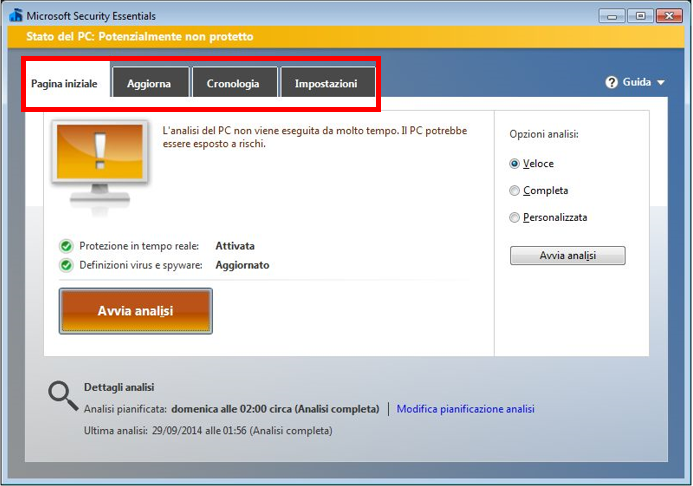Click the magnifying glass Dettagli analisi icon

(63, 396)
